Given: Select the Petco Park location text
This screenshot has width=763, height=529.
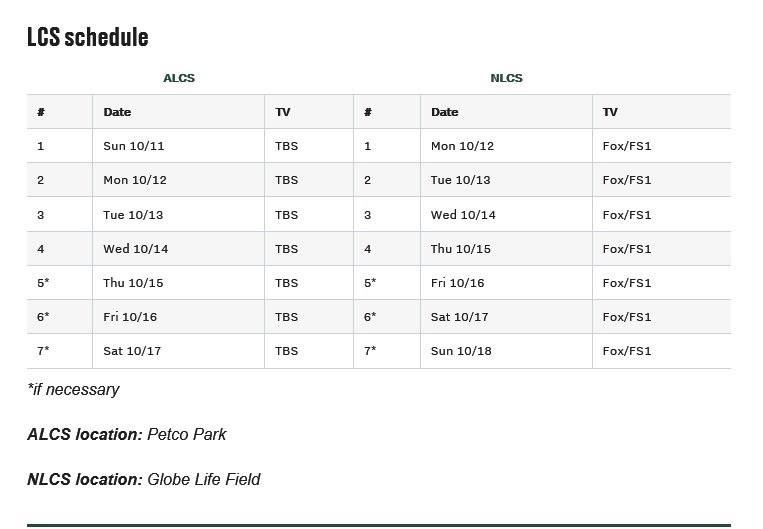Looking at the screenshot, I should [187, 434].
